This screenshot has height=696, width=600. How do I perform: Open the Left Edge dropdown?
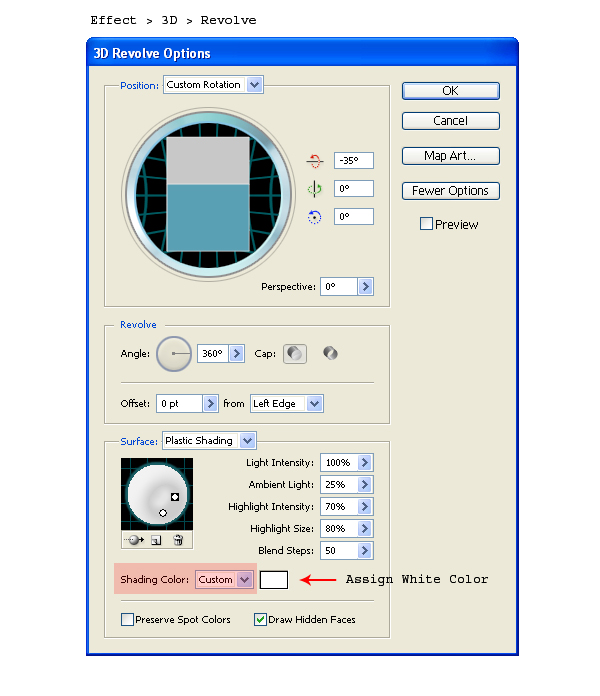pyautogui.click(x=287, y=404)
